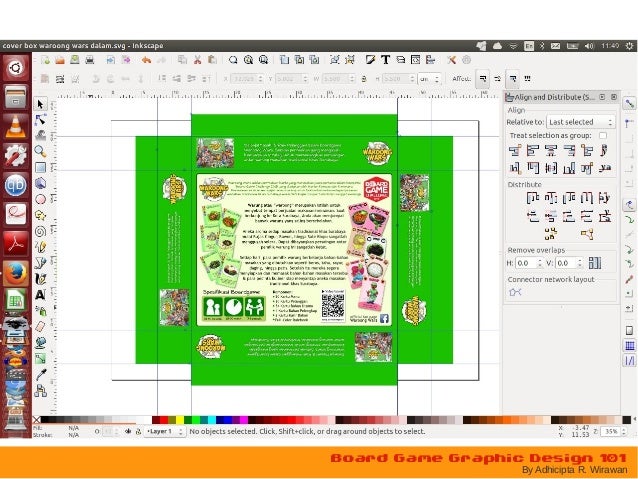Select the Gradient tool
Viewport: 638px width, 479px height.
pos(40,359)
